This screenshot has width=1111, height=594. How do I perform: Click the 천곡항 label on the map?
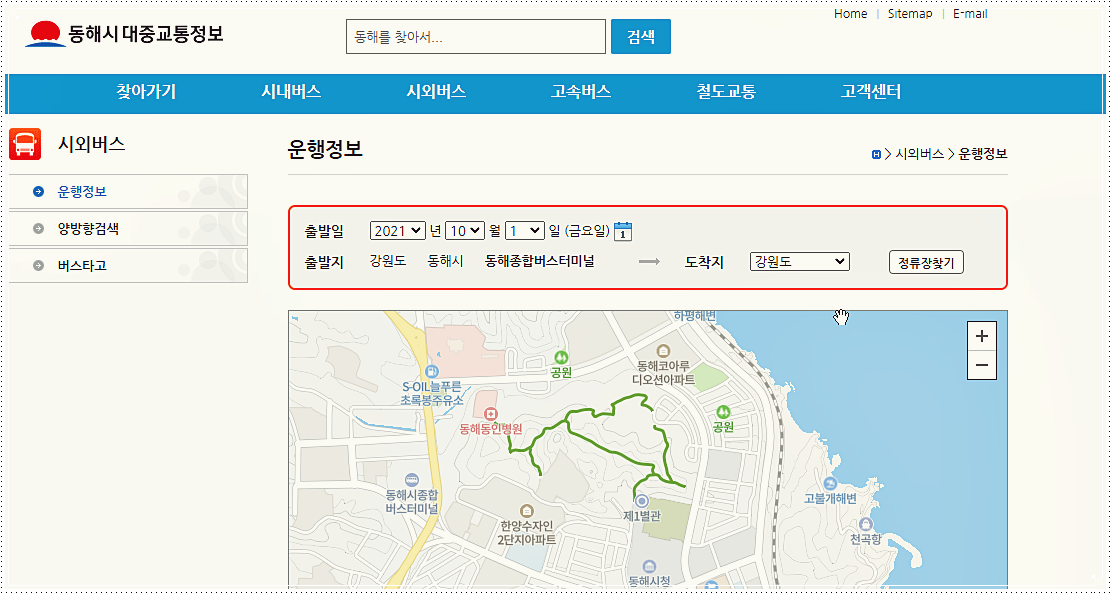[x=866, y=540]
